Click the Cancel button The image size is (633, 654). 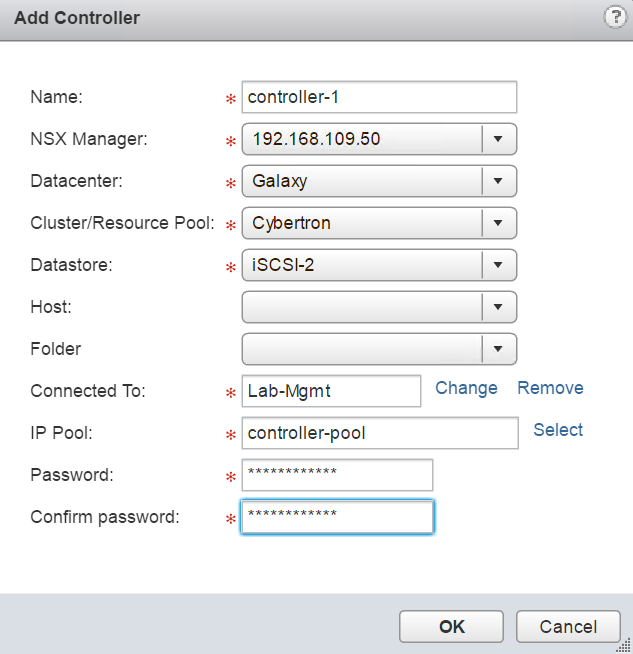568,626
